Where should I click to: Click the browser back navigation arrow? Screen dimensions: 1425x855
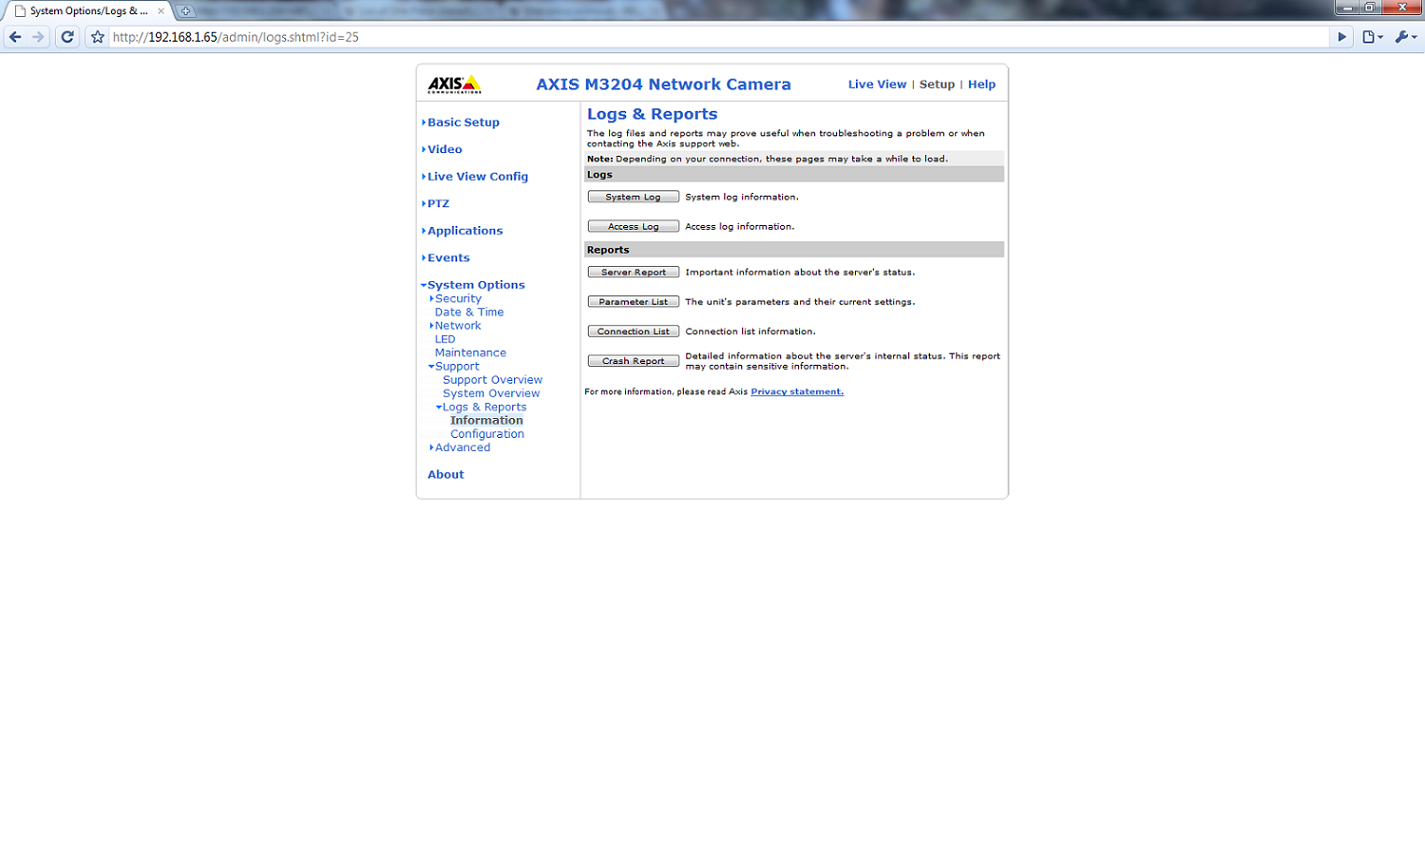pos(15,37)
